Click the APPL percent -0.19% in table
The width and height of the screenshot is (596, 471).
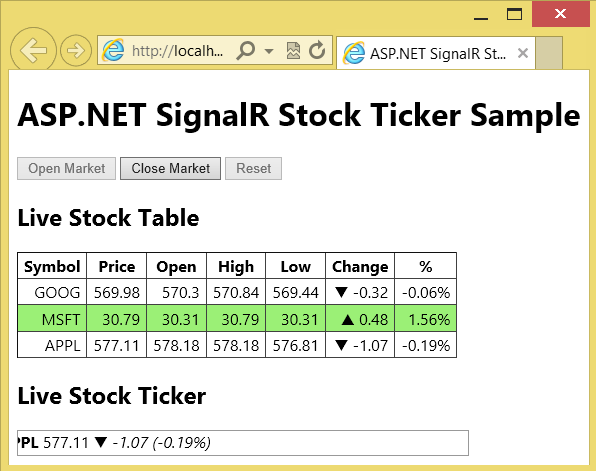tap(426, 345)
